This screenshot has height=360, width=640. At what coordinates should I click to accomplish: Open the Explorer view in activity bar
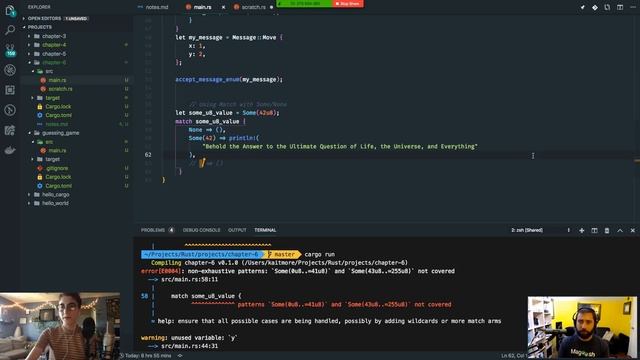(x=10, y=10)
